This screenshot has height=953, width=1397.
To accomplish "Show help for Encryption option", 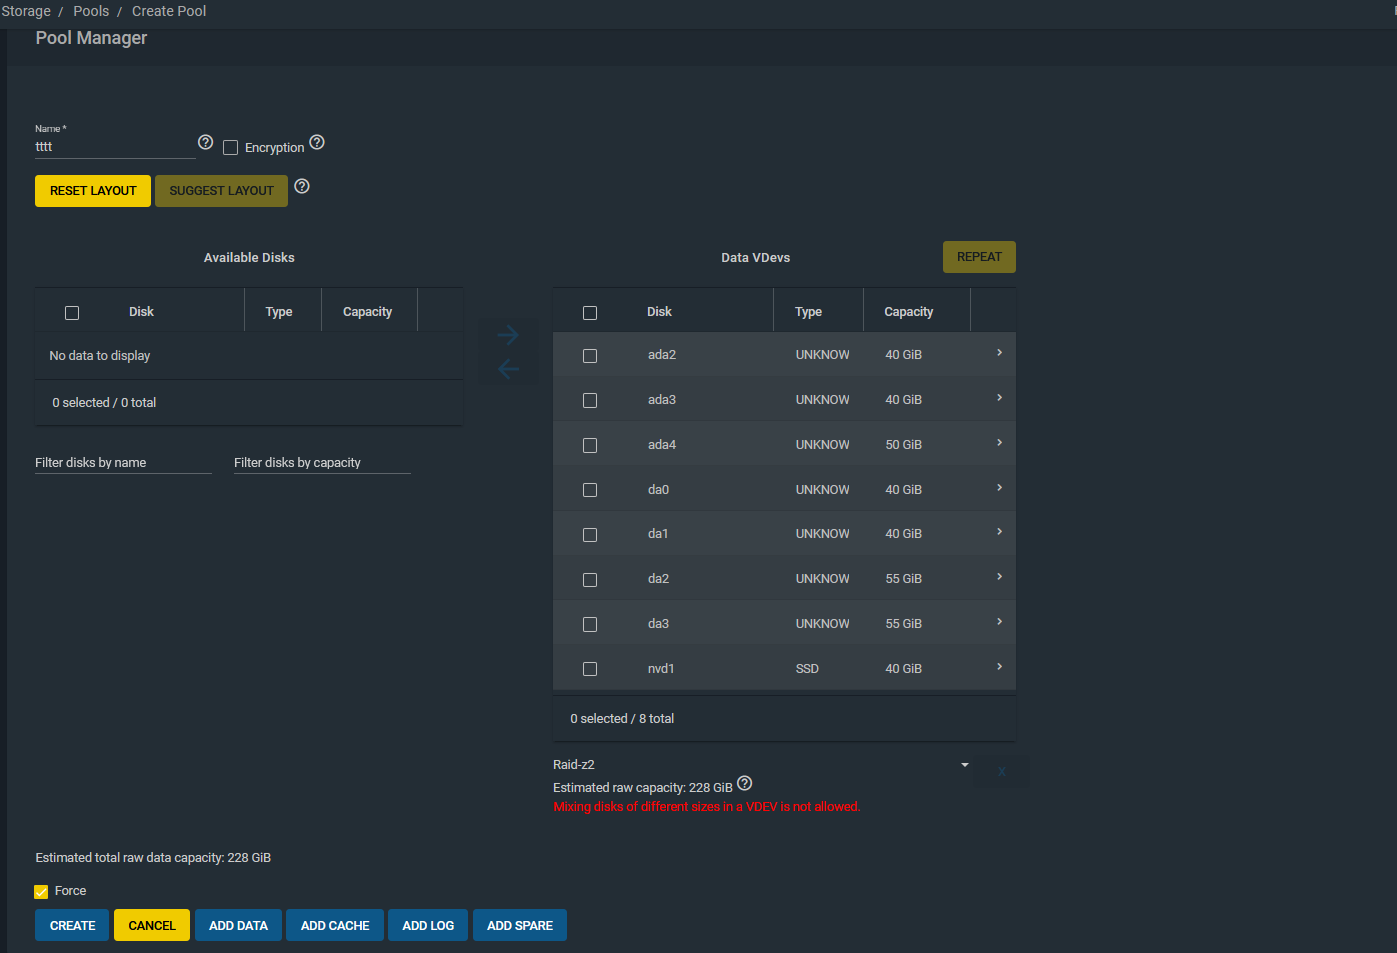I will tap(317, 142).
